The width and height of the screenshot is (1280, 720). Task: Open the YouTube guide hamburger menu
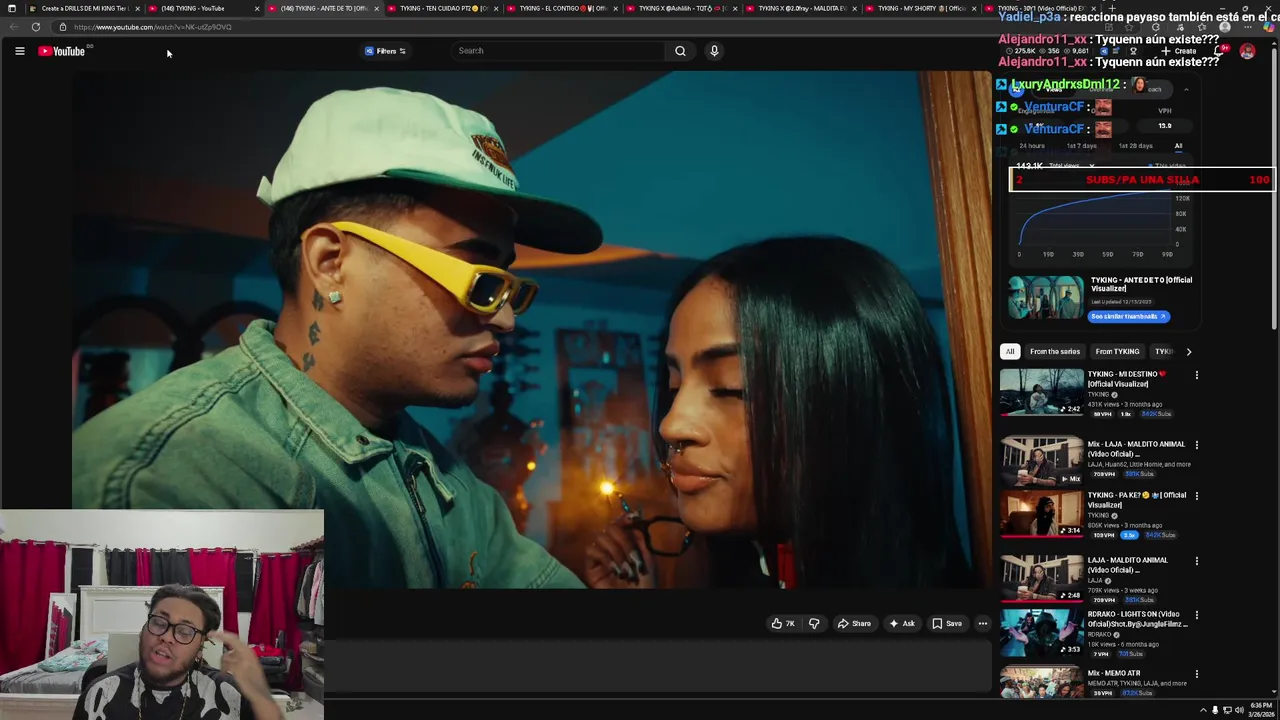(x=19, y=51)
